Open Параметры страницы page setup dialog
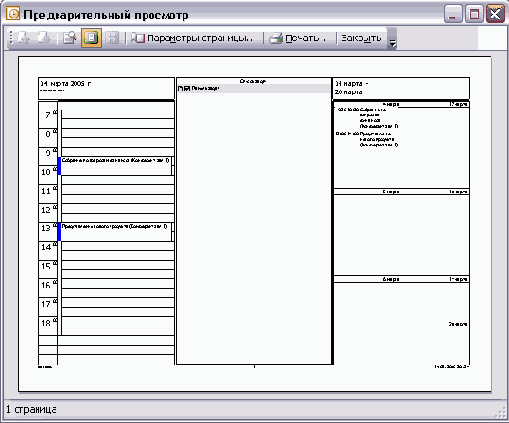Image resolution: width=509 pixels, height=423 pixels. (x=192, y=38)
